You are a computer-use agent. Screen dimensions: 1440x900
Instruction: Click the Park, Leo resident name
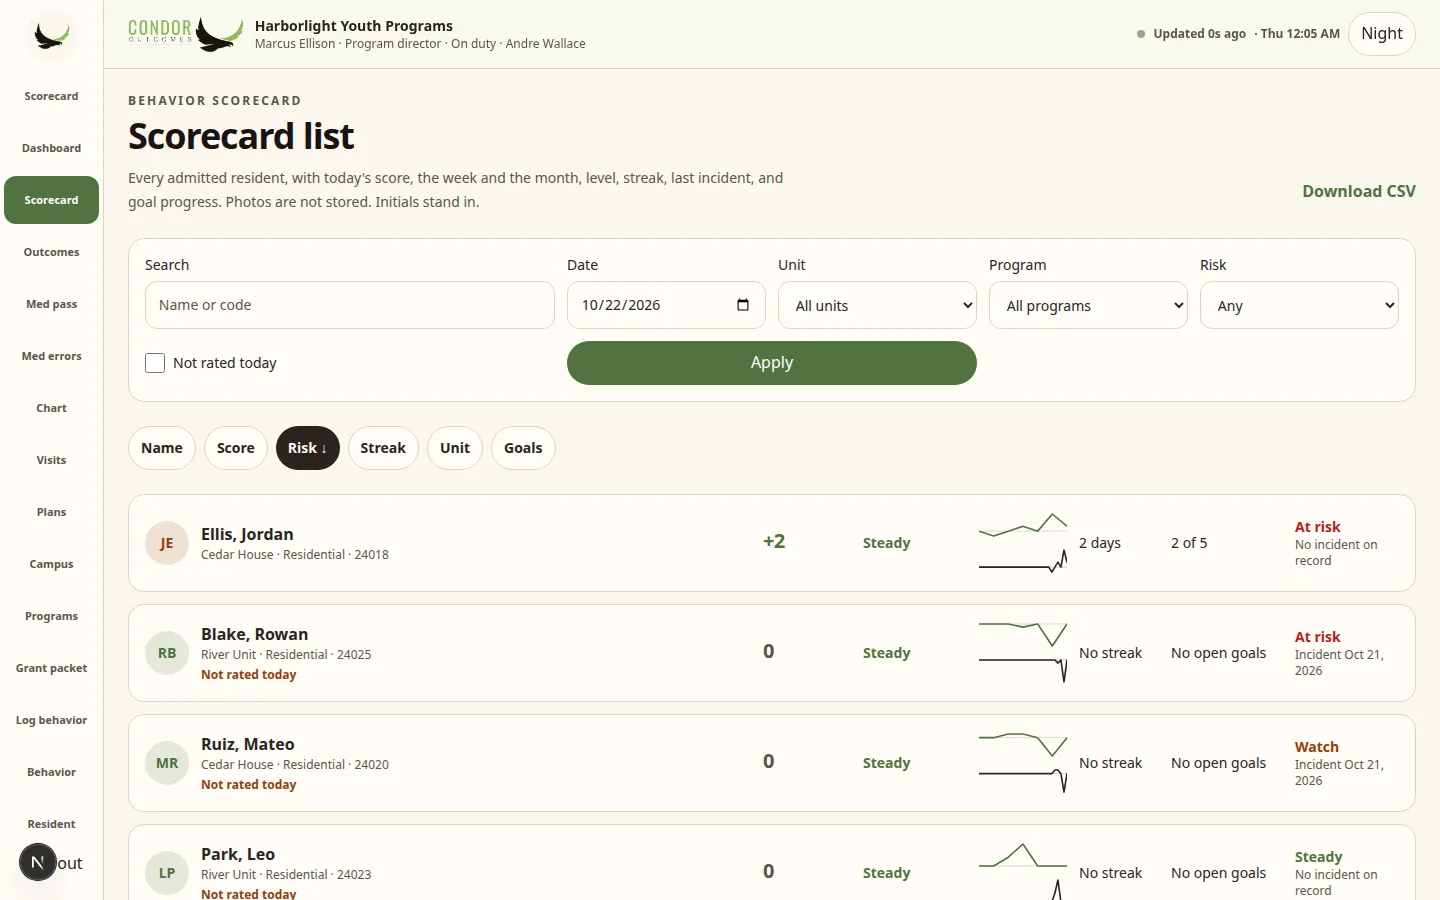(238, 854)
